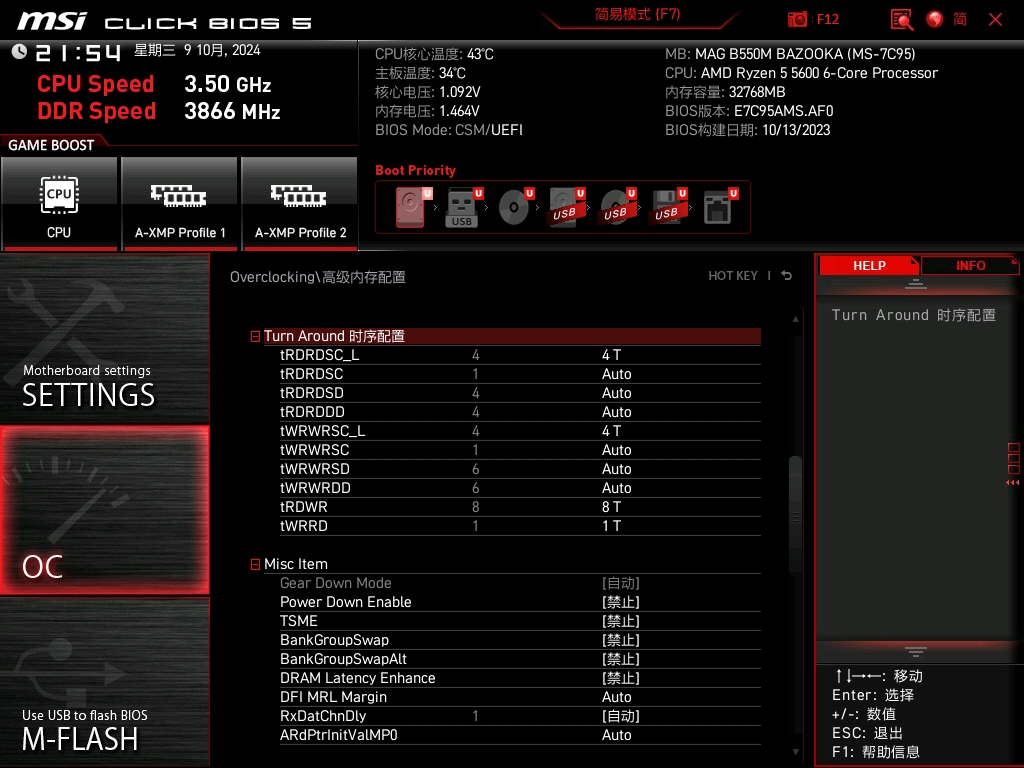The height and width of the screenshot is (768, 1024).
Task: Select the tRDWR row label
Action: coord(304,507)
